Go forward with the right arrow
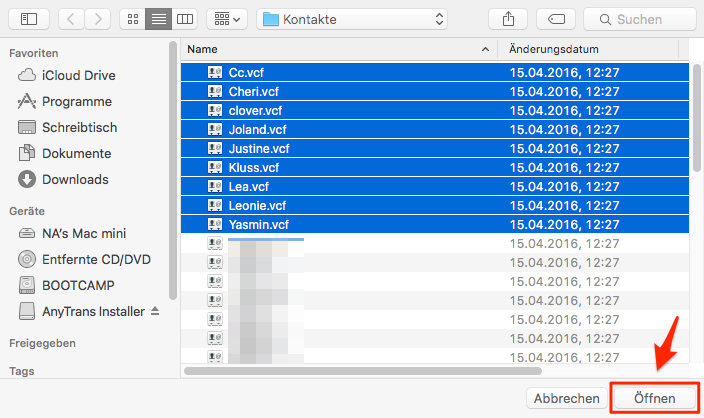 point(98,19)
